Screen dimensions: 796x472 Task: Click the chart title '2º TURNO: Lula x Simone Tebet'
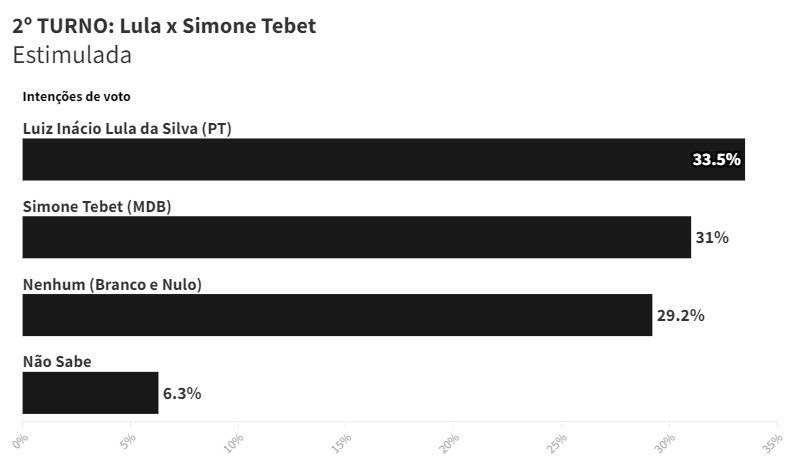pyautogui.click(x=164, y=26)
